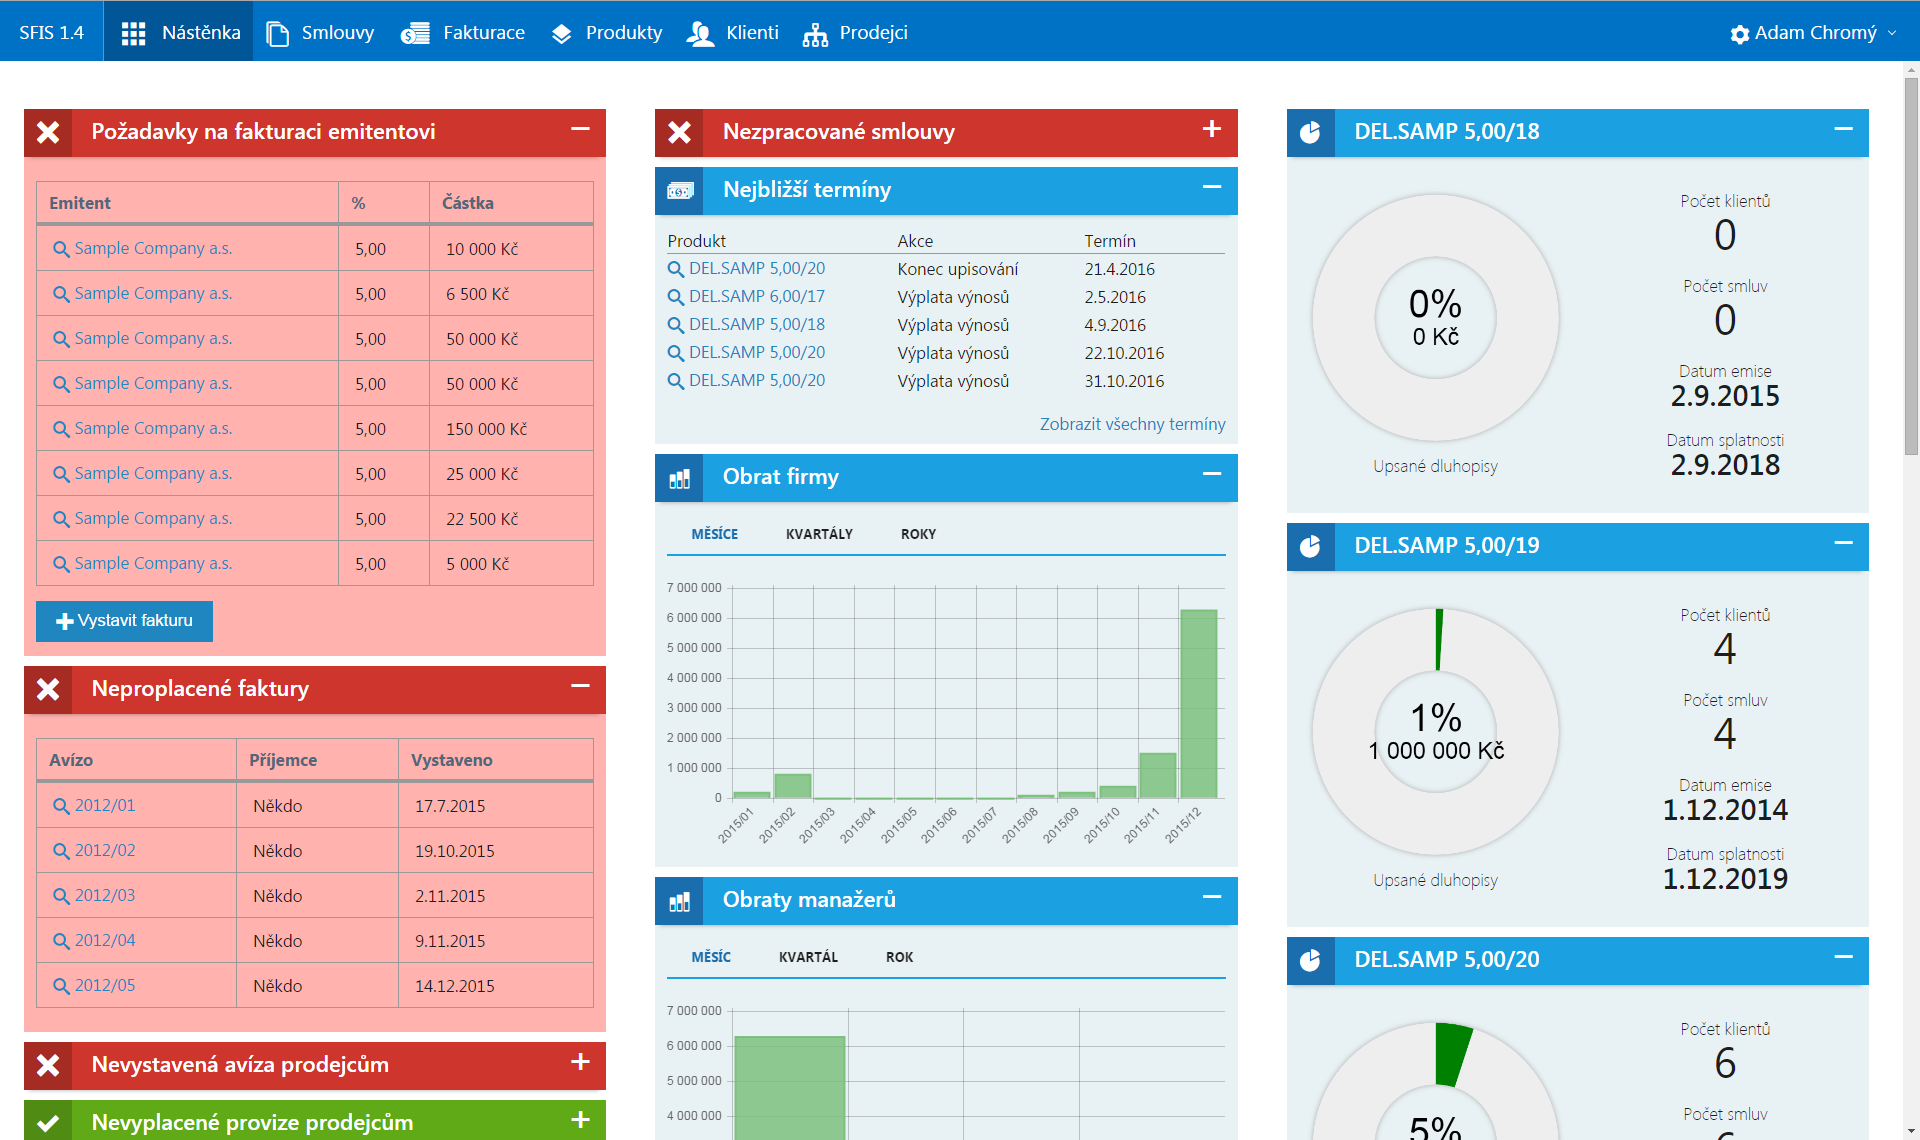Click the X icon on Nezpracované smlouvy header
The width and height of the screenshot is (1920, 1140).
679,132
